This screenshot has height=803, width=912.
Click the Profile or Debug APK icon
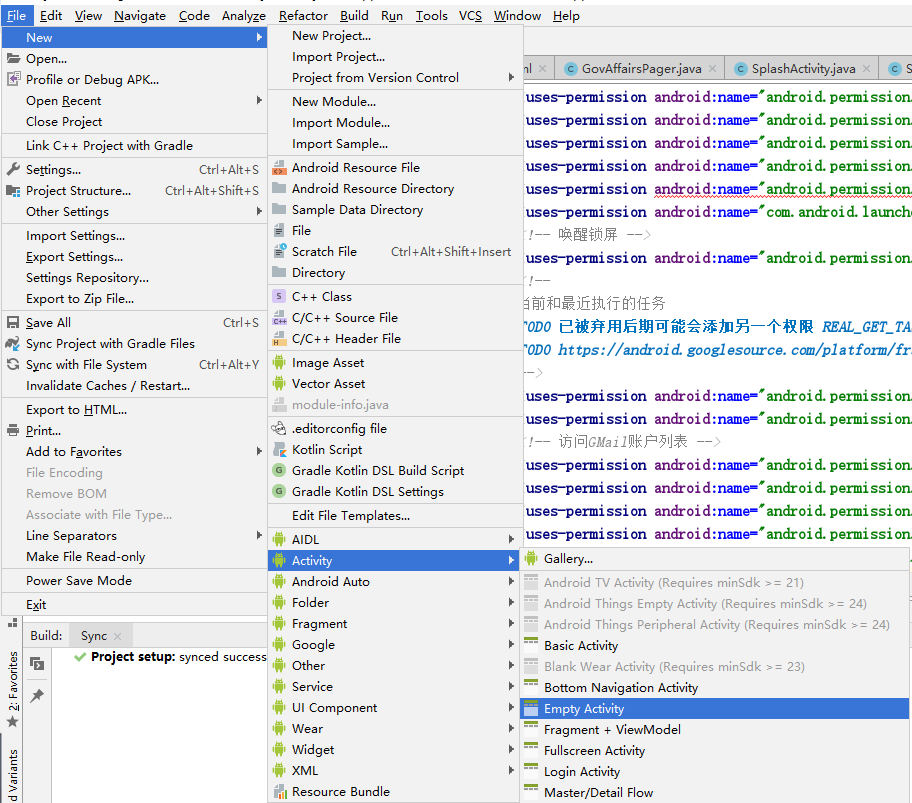click(x=13, y=79)
